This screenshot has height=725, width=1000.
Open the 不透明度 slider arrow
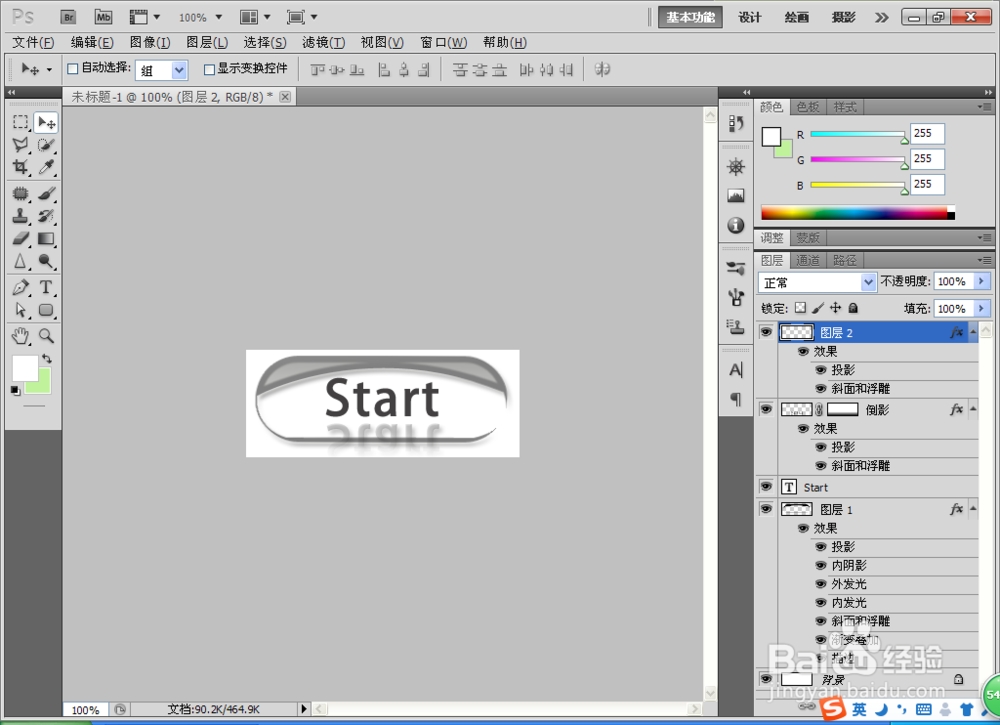[982, 282]
